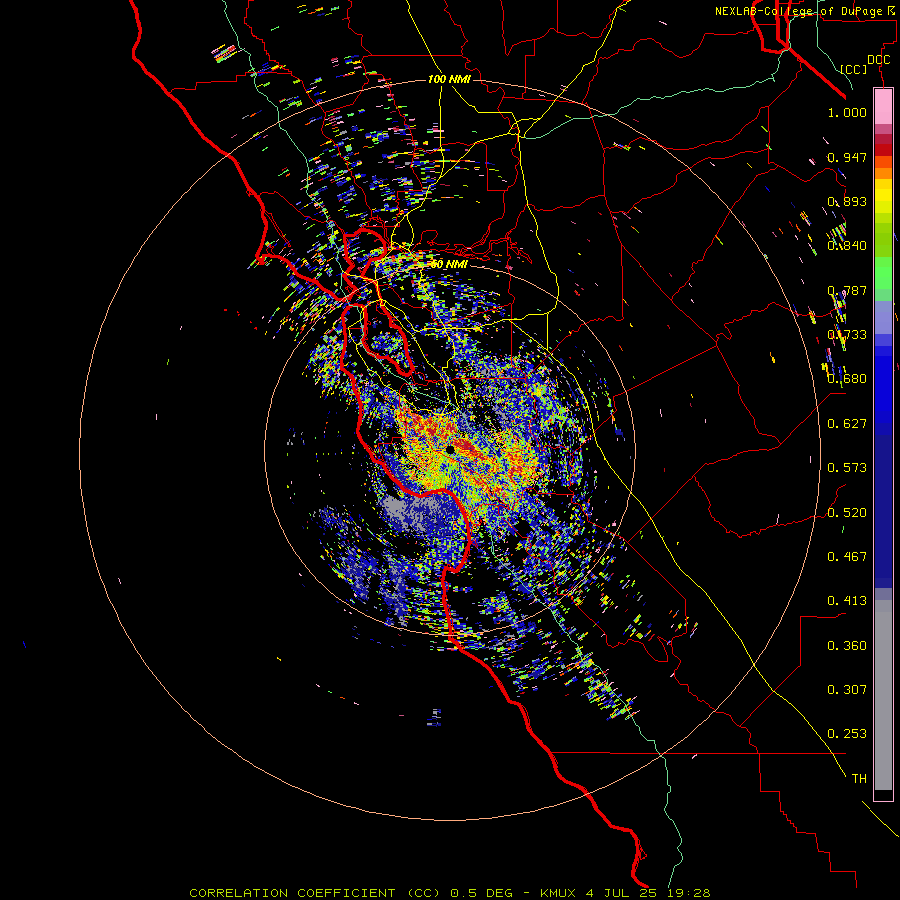Select the 0.893 scale value
Screen dimensions: 900x900
[x=847, y=201]
